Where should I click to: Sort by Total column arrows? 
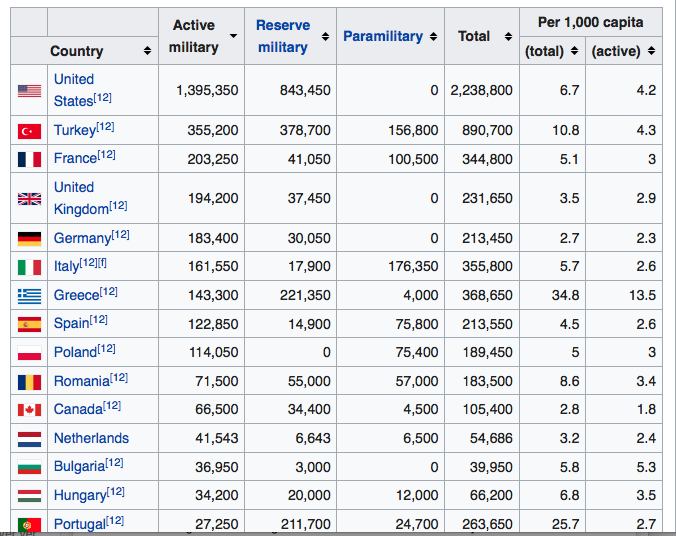pos(508,36)
